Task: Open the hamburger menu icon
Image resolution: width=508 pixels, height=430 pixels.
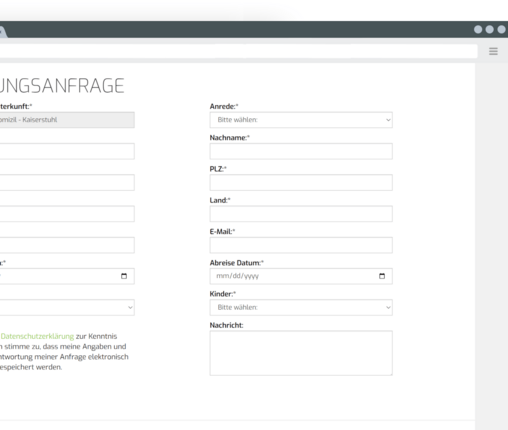Action: point(493,51)
